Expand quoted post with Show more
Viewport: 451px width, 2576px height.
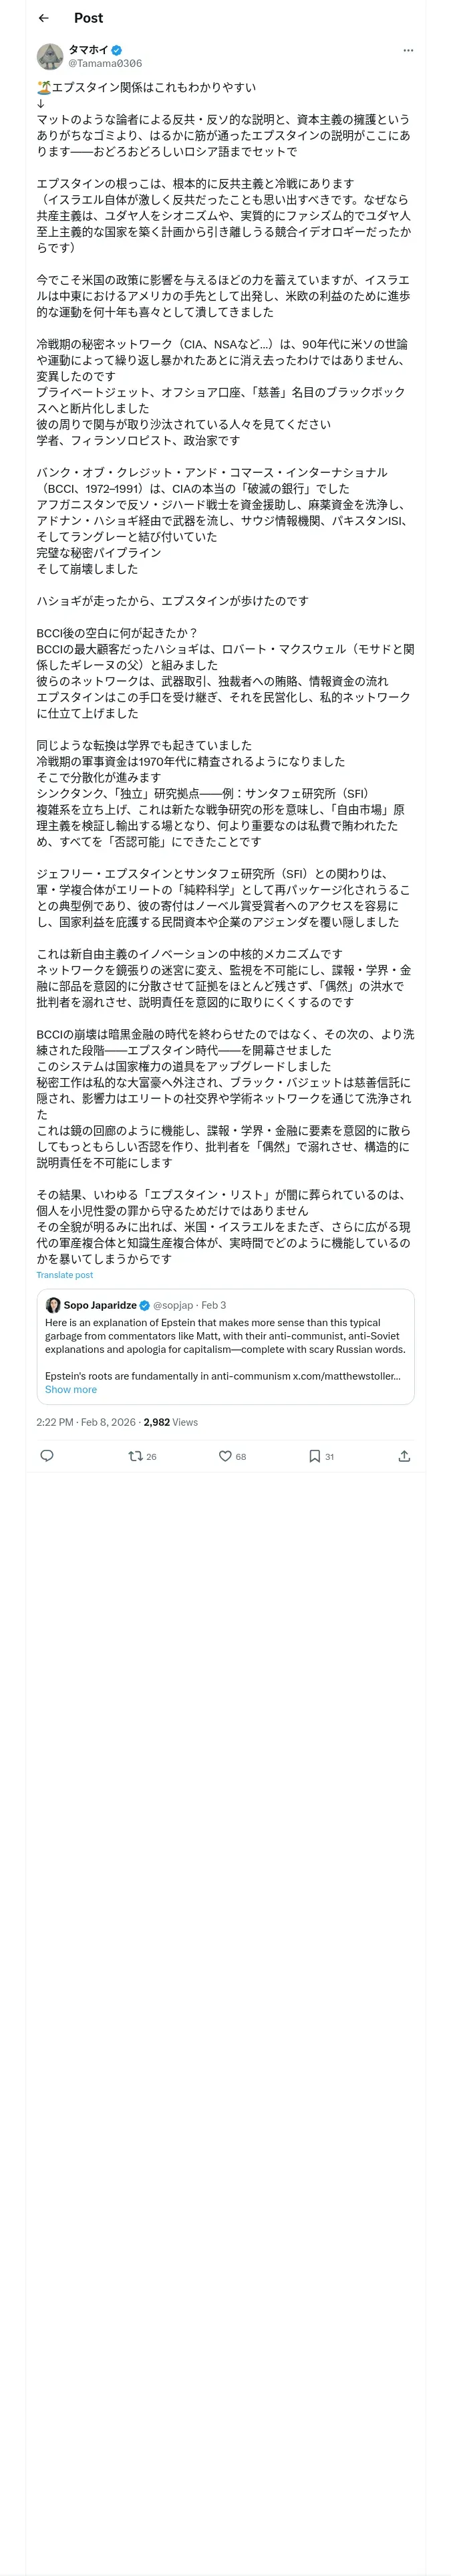point(71,1389)
